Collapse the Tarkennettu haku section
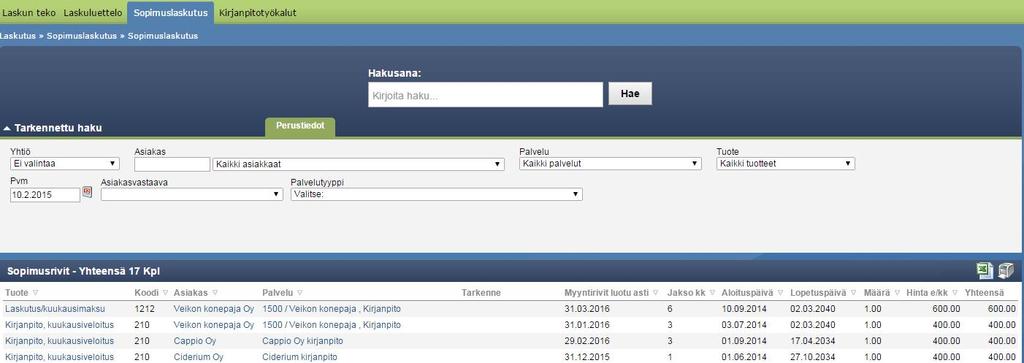Screen dimensions: 1024x363 pos(53,129)
